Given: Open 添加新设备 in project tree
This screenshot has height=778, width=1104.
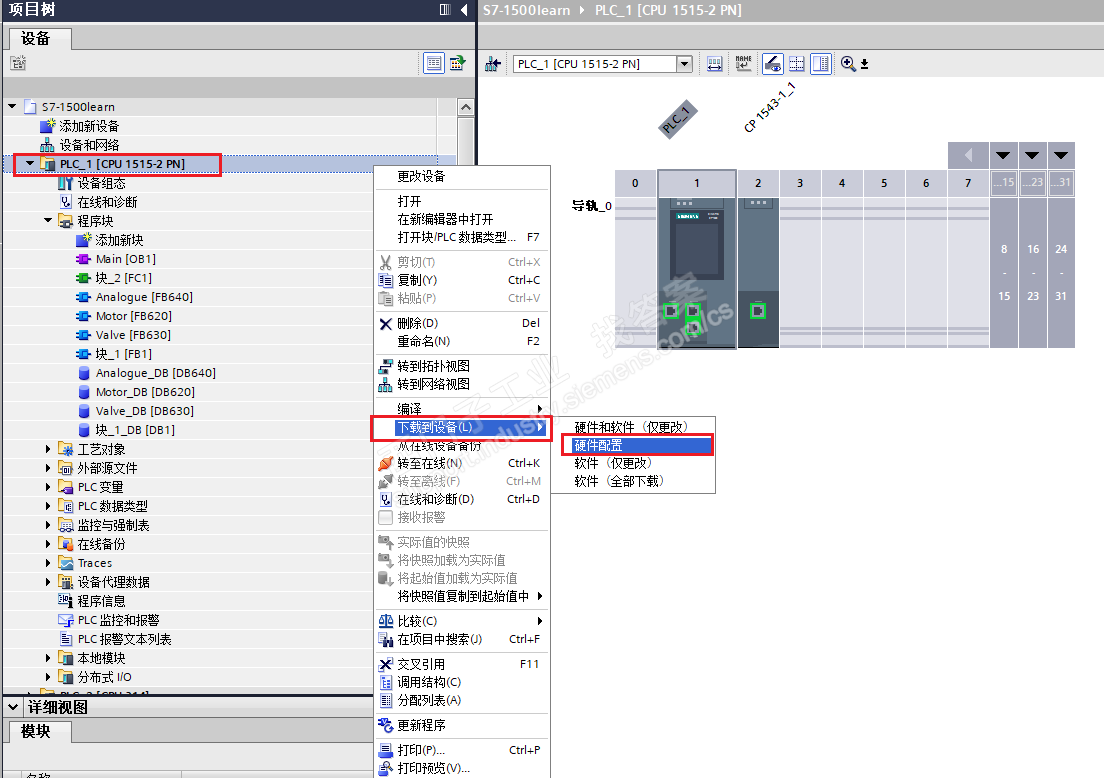Looking at the screenshot, I should (x=89, y=126).
